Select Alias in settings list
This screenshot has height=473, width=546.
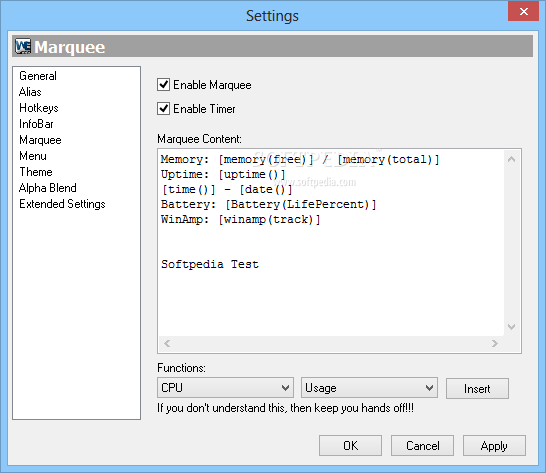point(30,92)
